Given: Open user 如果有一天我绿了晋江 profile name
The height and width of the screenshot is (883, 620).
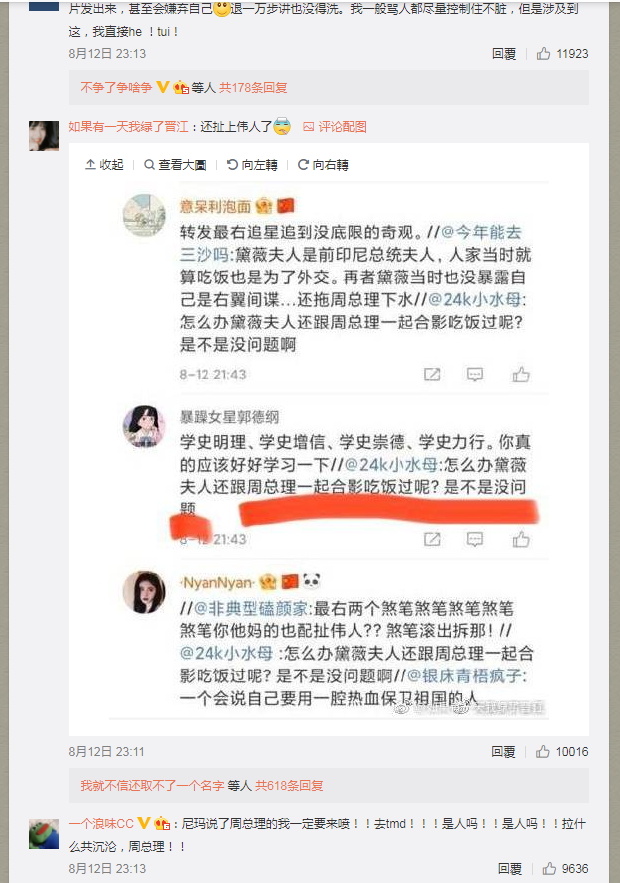Looking at the screenshot, I should [x=128, y=127].
